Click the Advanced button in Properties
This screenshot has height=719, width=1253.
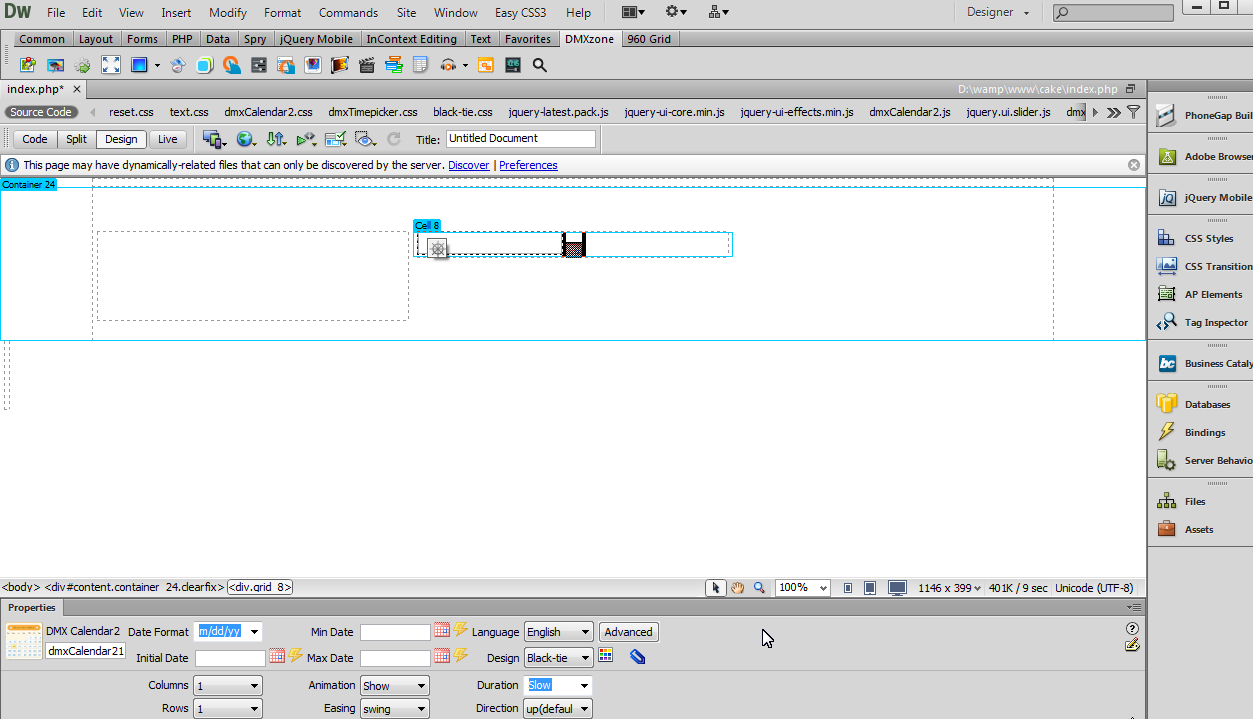click(628, 632)
